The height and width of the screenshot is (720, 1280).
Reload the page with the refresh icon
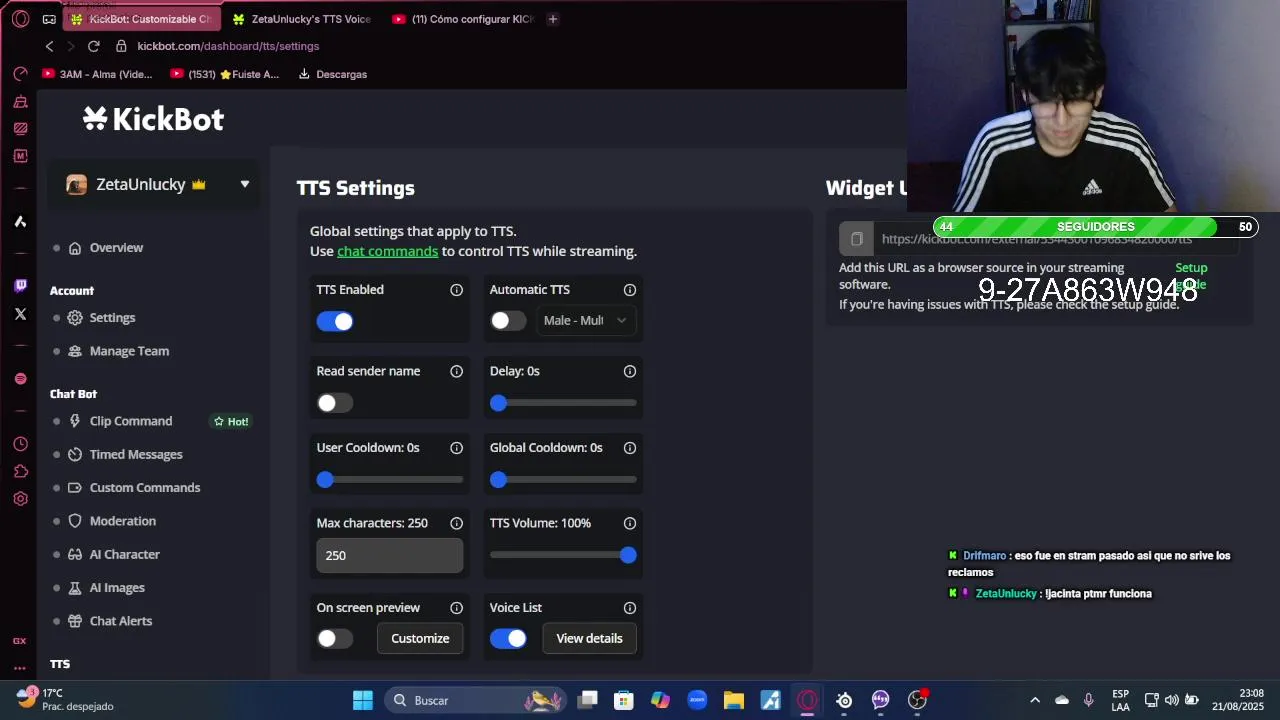[x=94, y=46]
